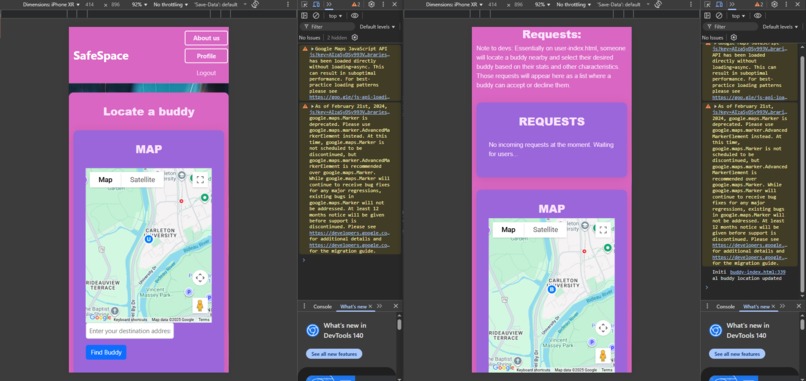This screenshot has width=806, height=381.
Task: Clear console in left DevTools
Action: 316,16
